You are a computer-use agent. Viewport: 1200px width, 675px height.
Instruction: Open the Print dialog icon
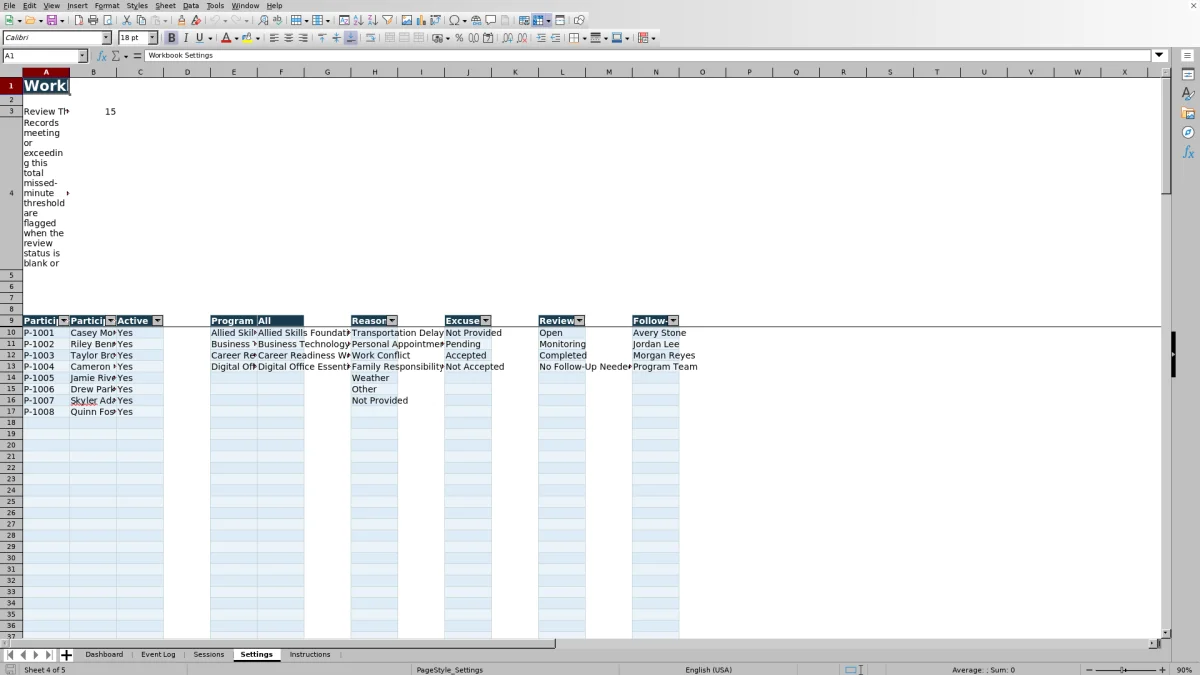click(93, 20)
